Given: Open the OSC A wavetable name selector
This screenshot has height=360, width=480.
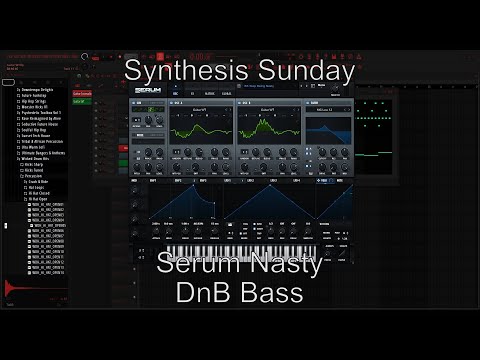Looking at the screenshot, I should 200,110.
